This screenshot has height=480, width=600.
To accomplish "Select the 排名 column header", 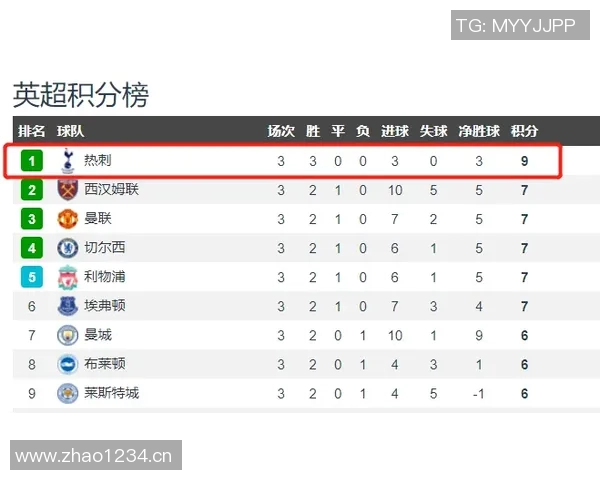I will point(32,131).
